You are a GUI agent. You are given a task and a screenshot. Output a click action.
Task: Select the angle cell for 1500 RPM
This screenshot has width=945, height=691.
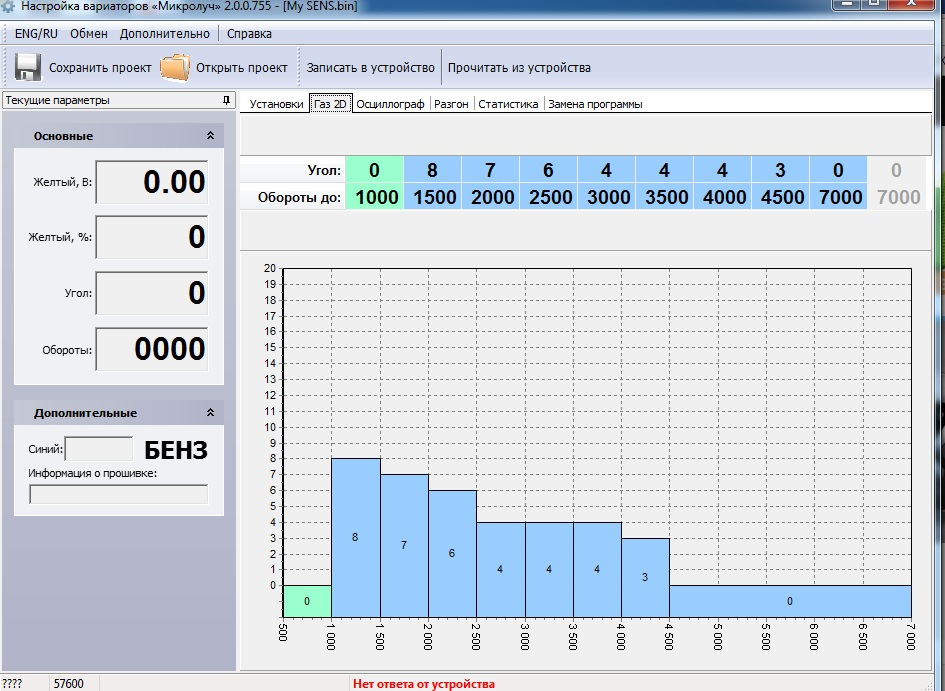(432, 170)
